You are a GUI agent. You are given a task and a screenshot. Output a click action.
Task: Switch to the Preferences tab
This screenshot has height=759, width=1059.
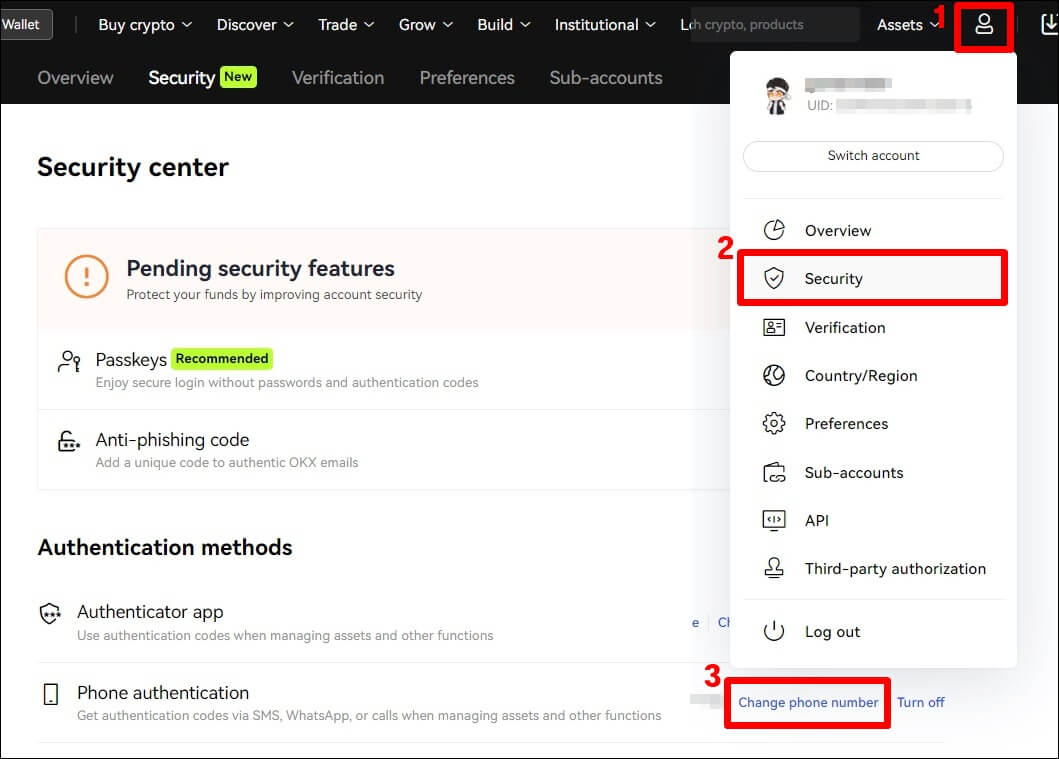[x=467, y=78]
